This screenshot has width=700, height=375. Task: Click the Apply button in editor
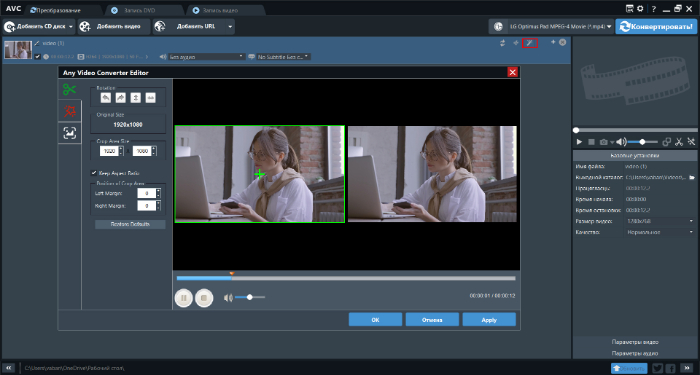(489, 320)
